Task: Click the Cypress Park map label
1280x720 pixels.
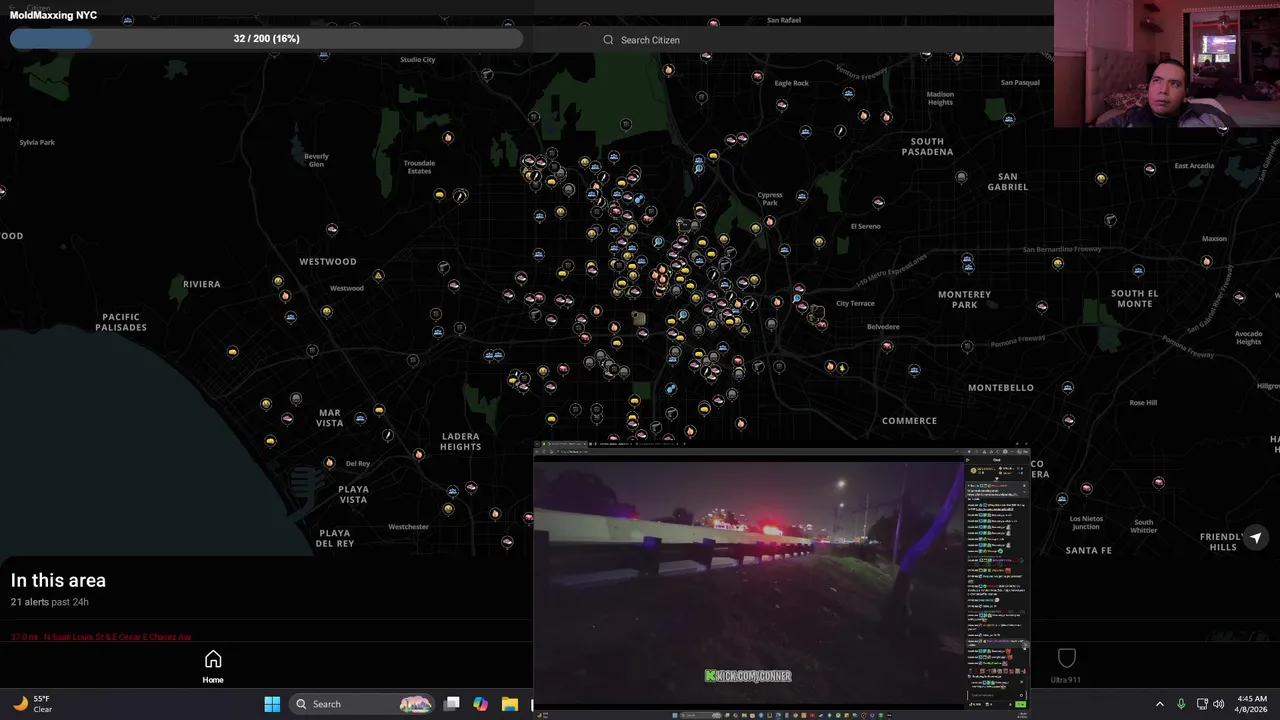Action: (770, 199)
